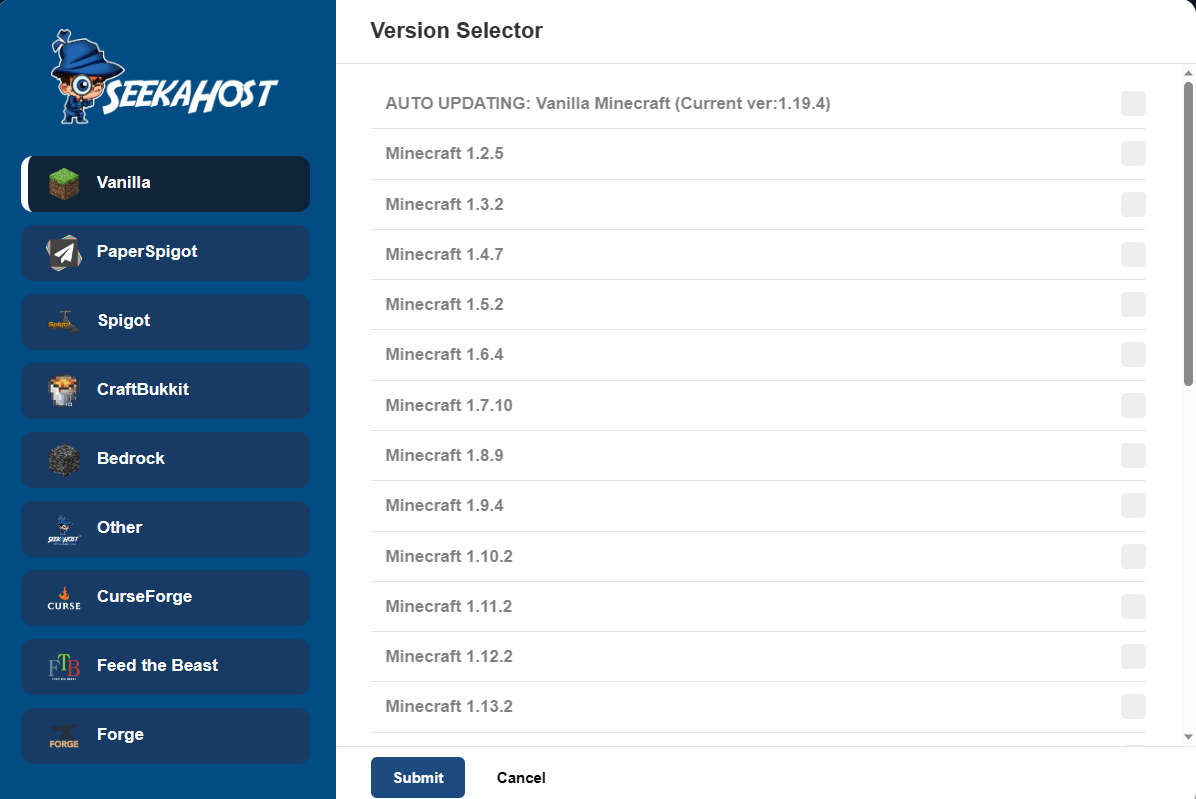Cancel the version selection

(520, 777)
